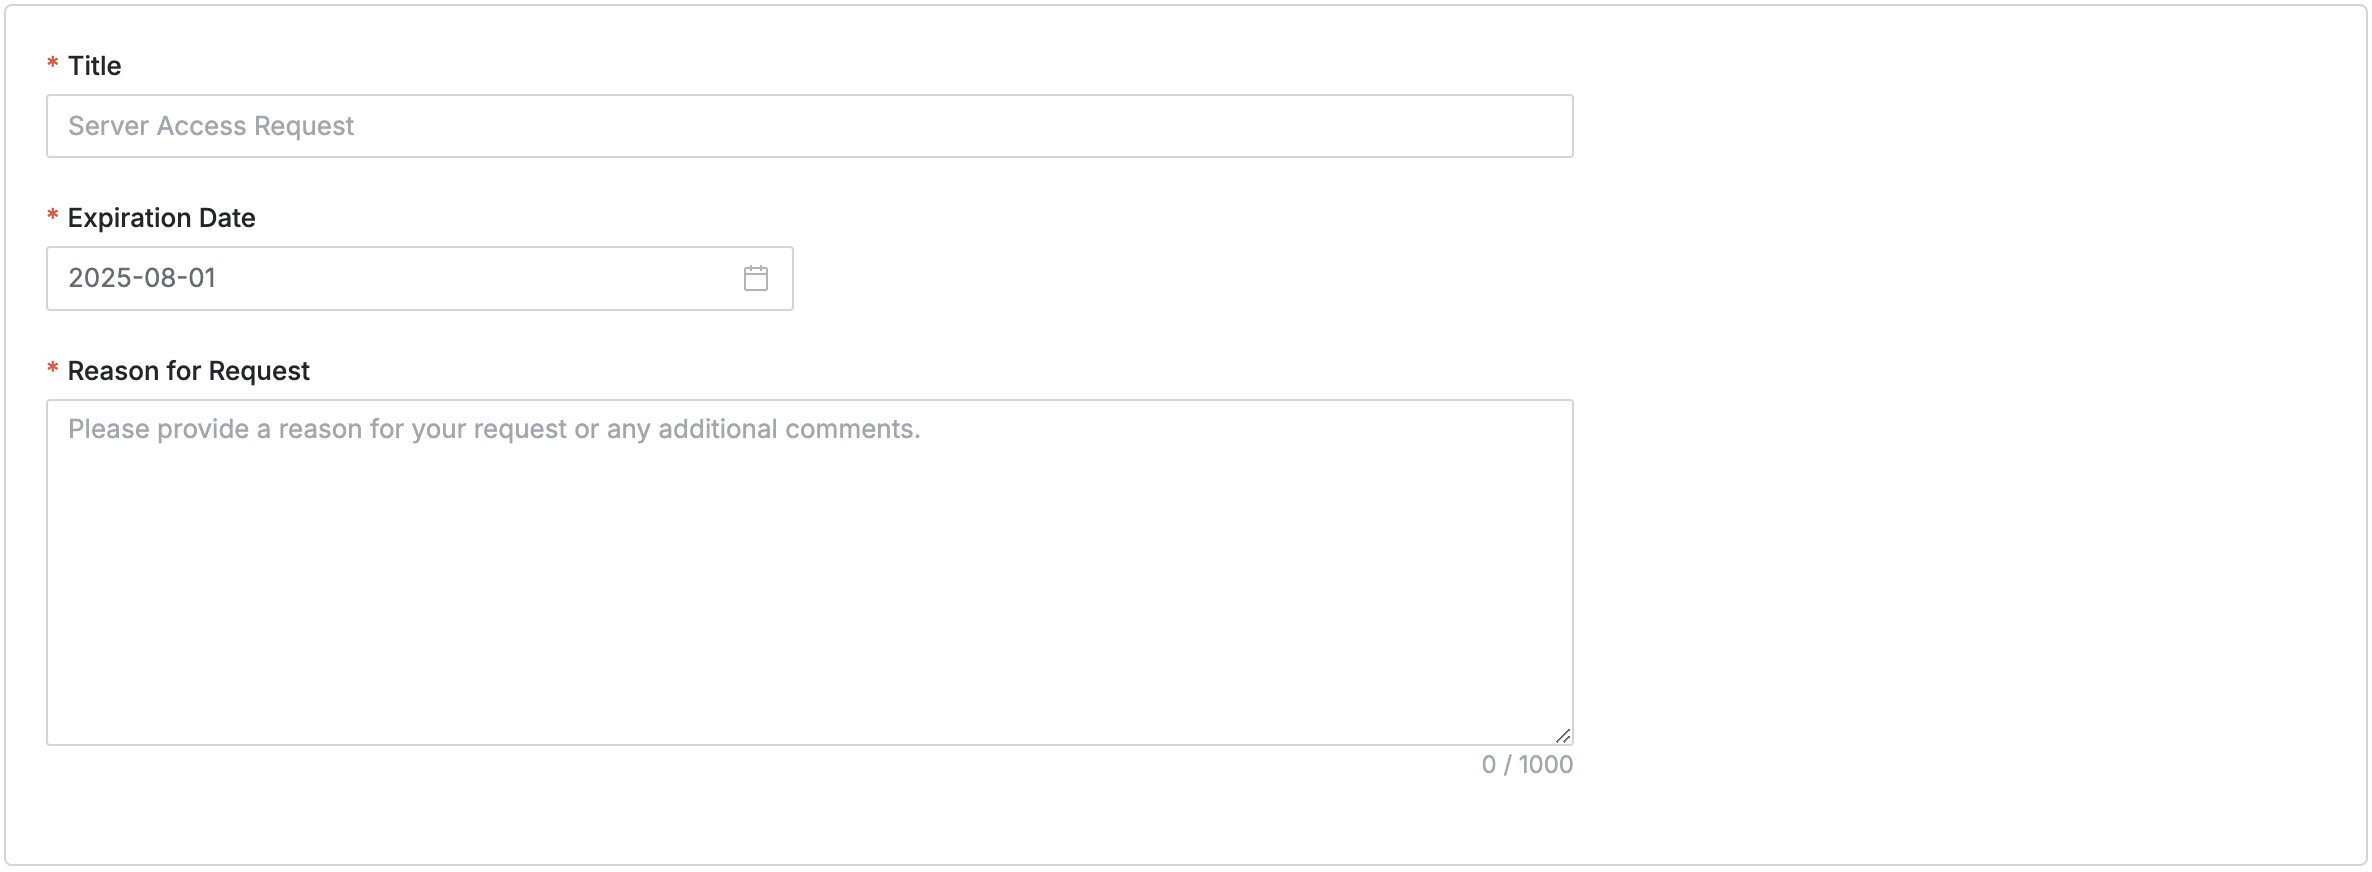2372x872 pixels.
Task: Click the red asterisk beside Reason for Request
Action: 53,369
